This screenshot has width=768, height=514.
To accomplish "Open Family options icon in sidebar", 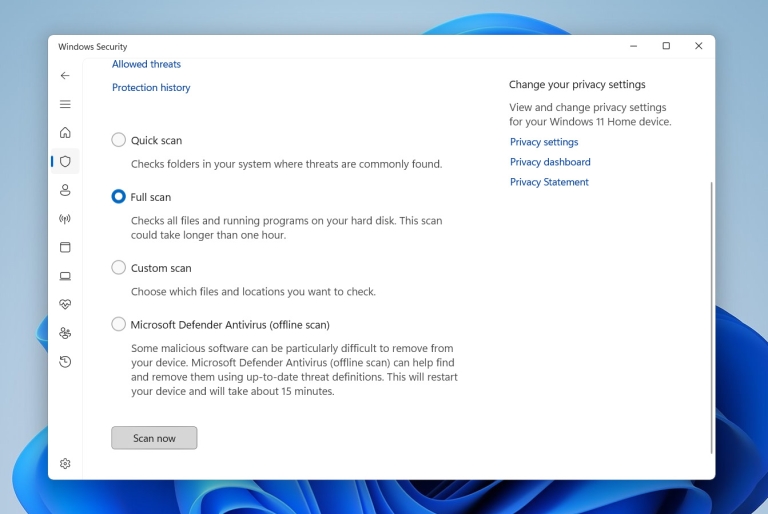I will pos(65,333).
